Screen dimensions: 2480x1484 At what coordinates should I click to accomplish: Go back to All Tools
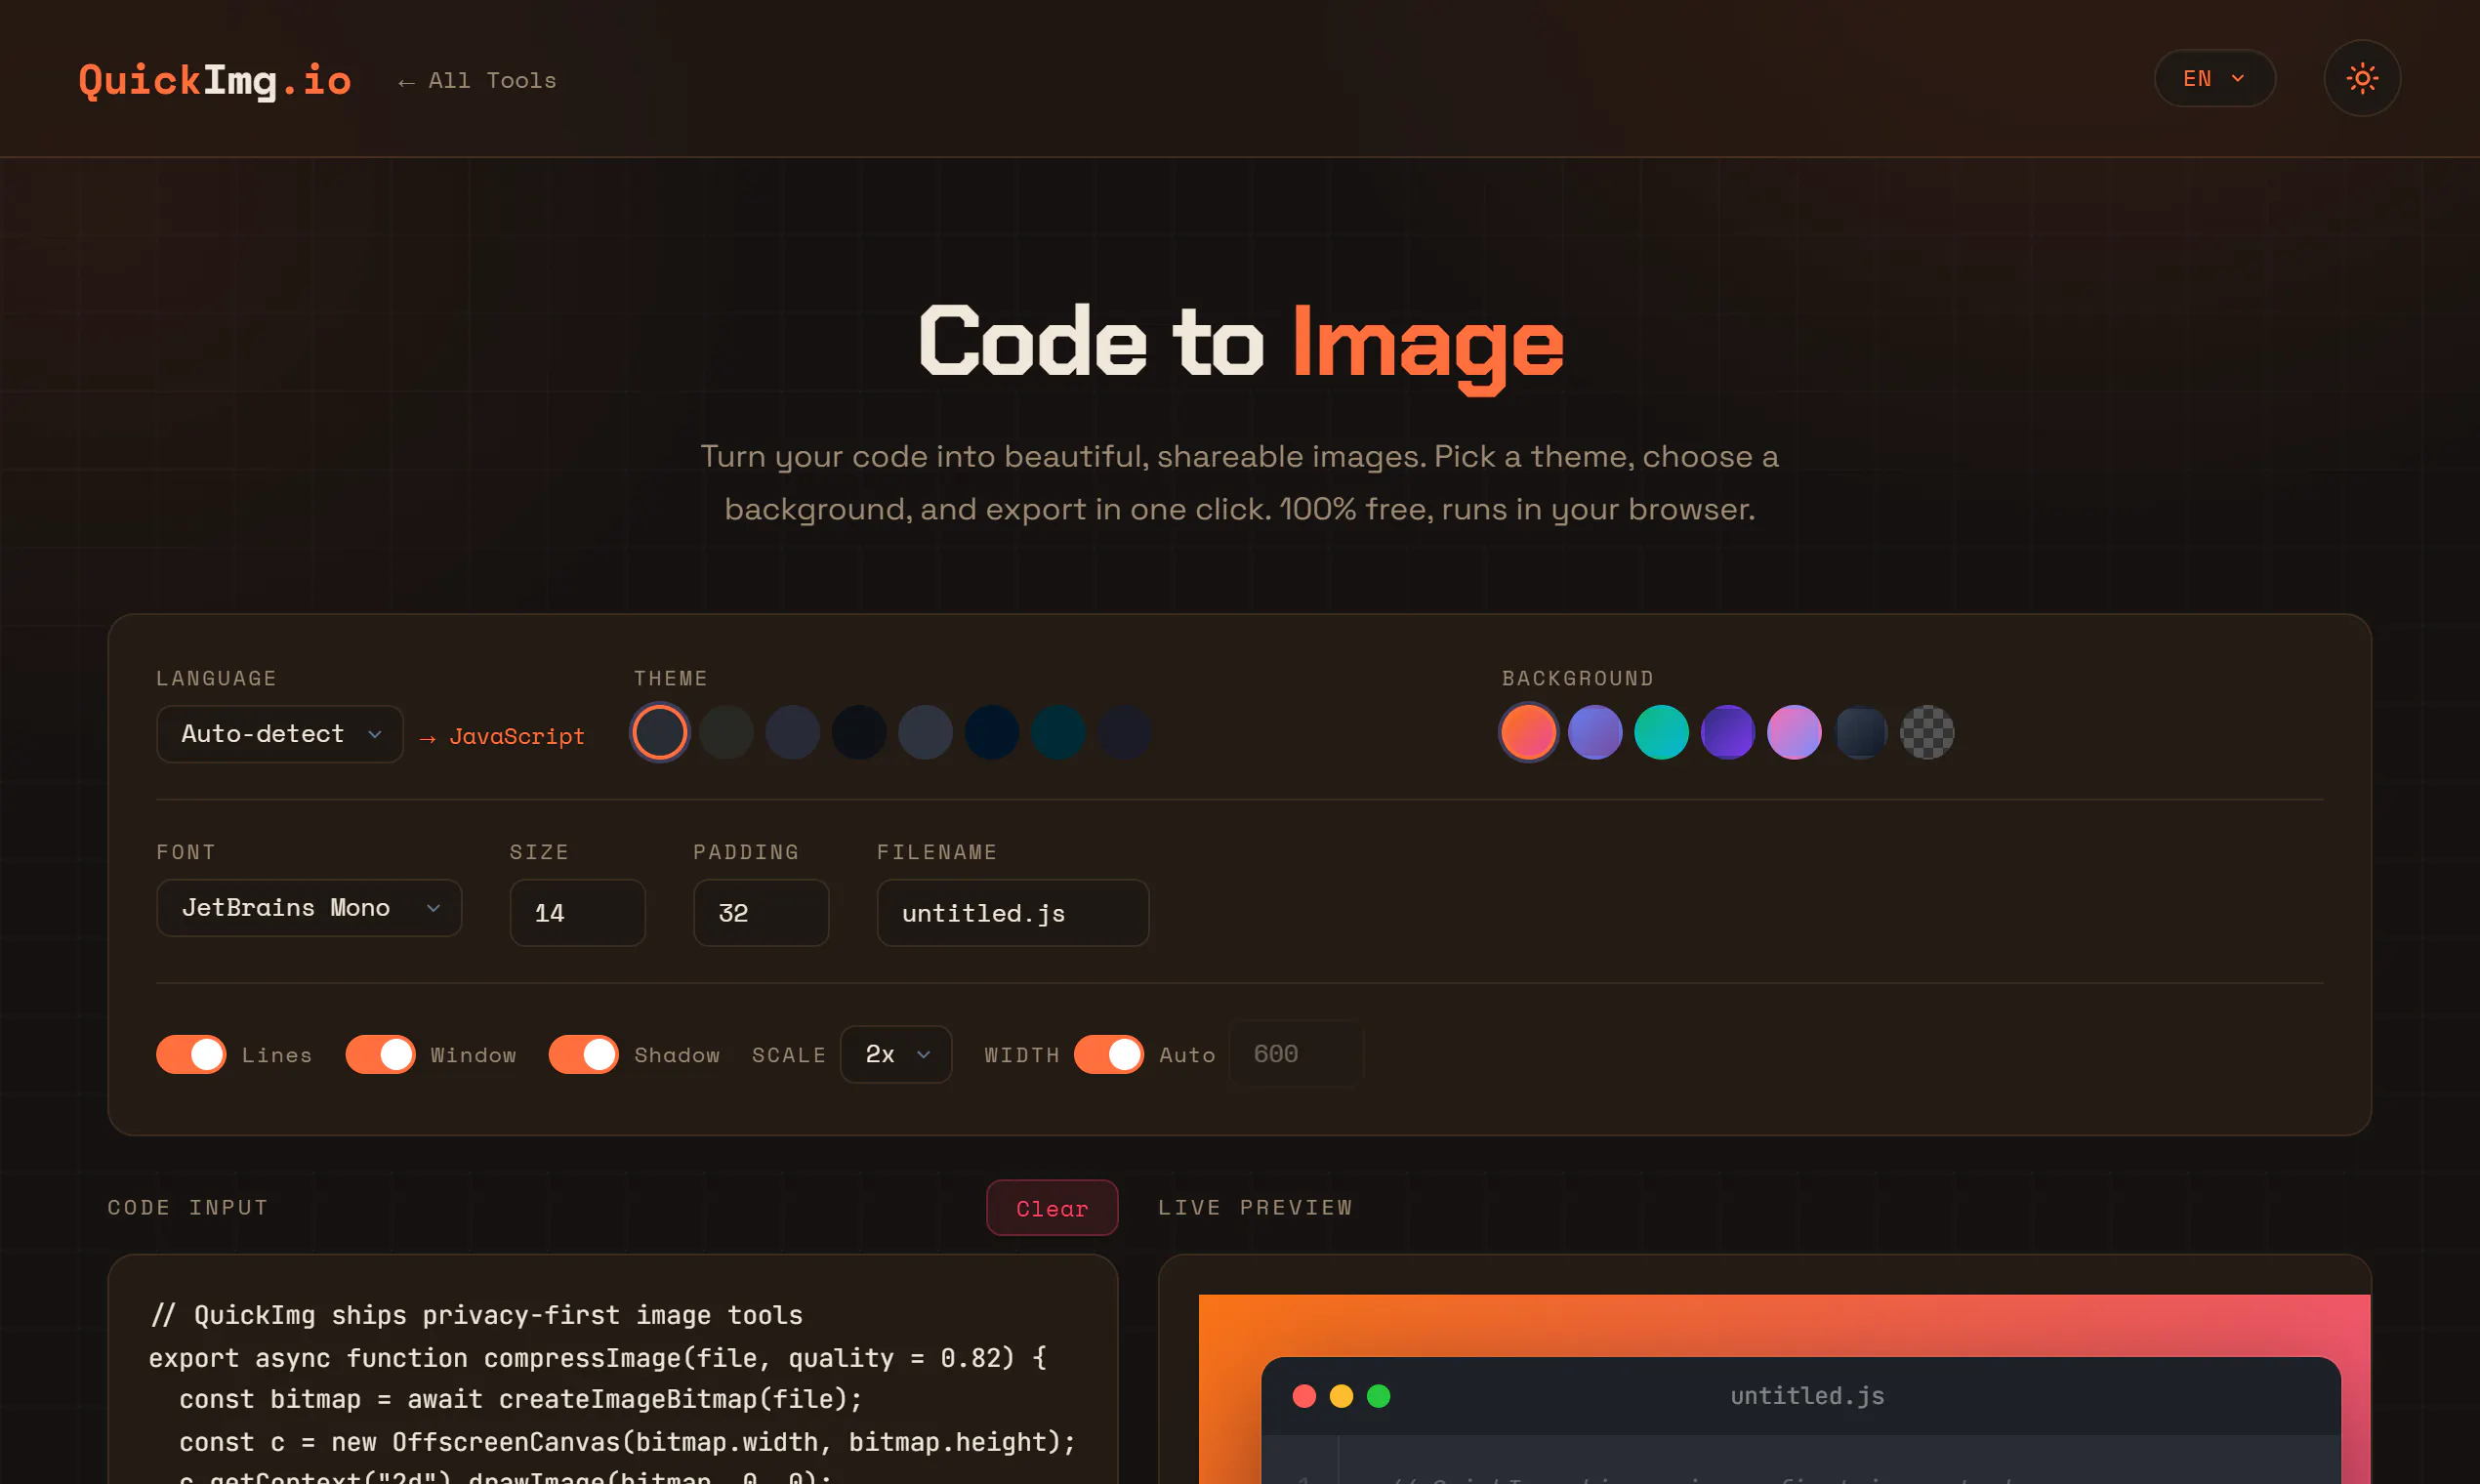click(x=477, y=81)
